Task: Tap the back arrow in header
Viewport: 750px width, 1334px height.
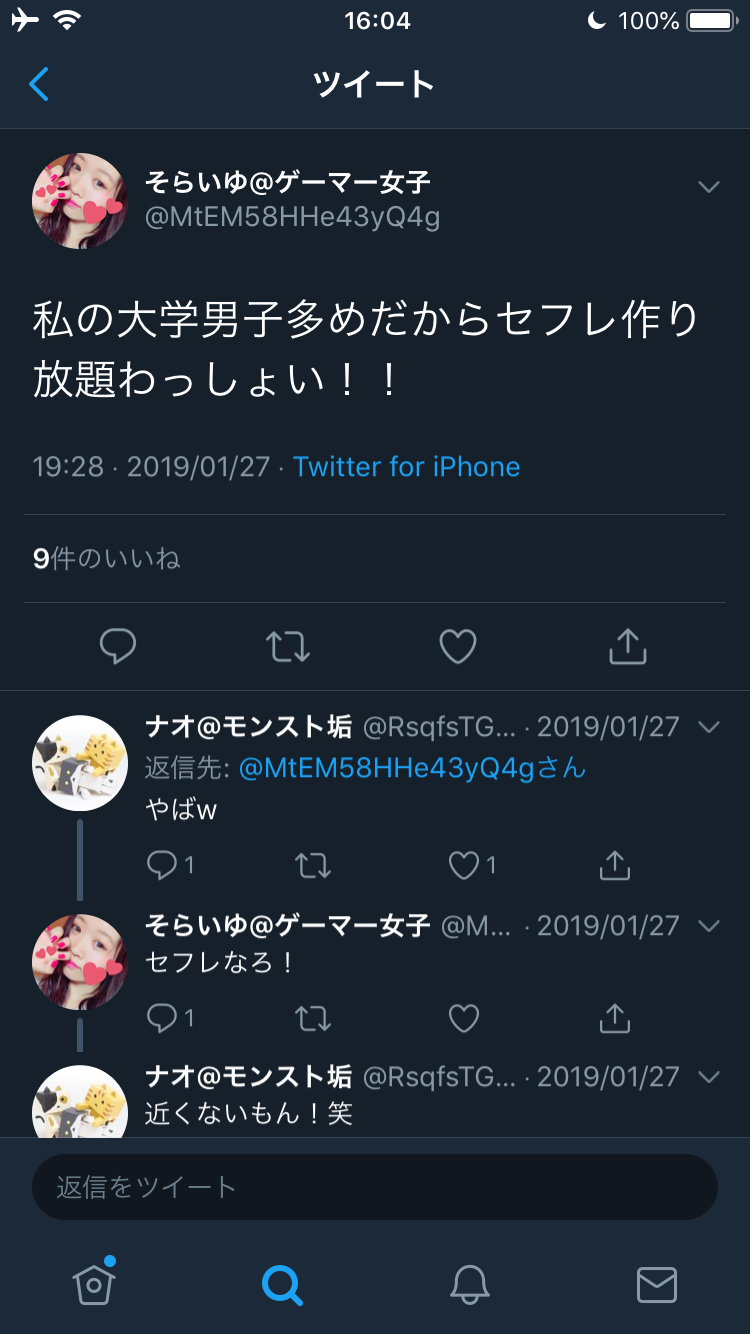Action: coord(39,85)
